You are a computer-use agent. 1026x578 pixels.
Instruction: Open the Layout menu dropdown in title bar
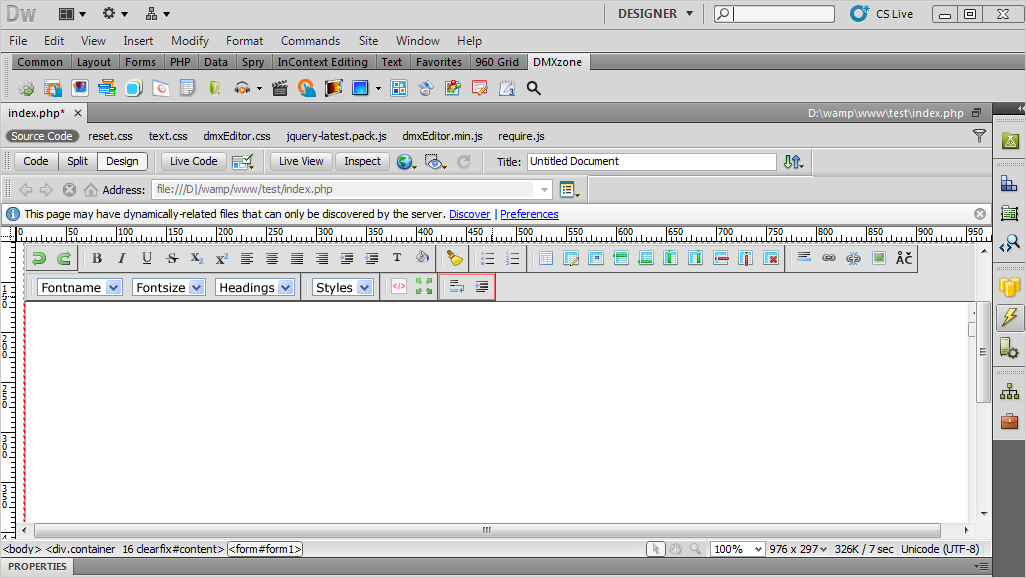[x=72, y=14]
